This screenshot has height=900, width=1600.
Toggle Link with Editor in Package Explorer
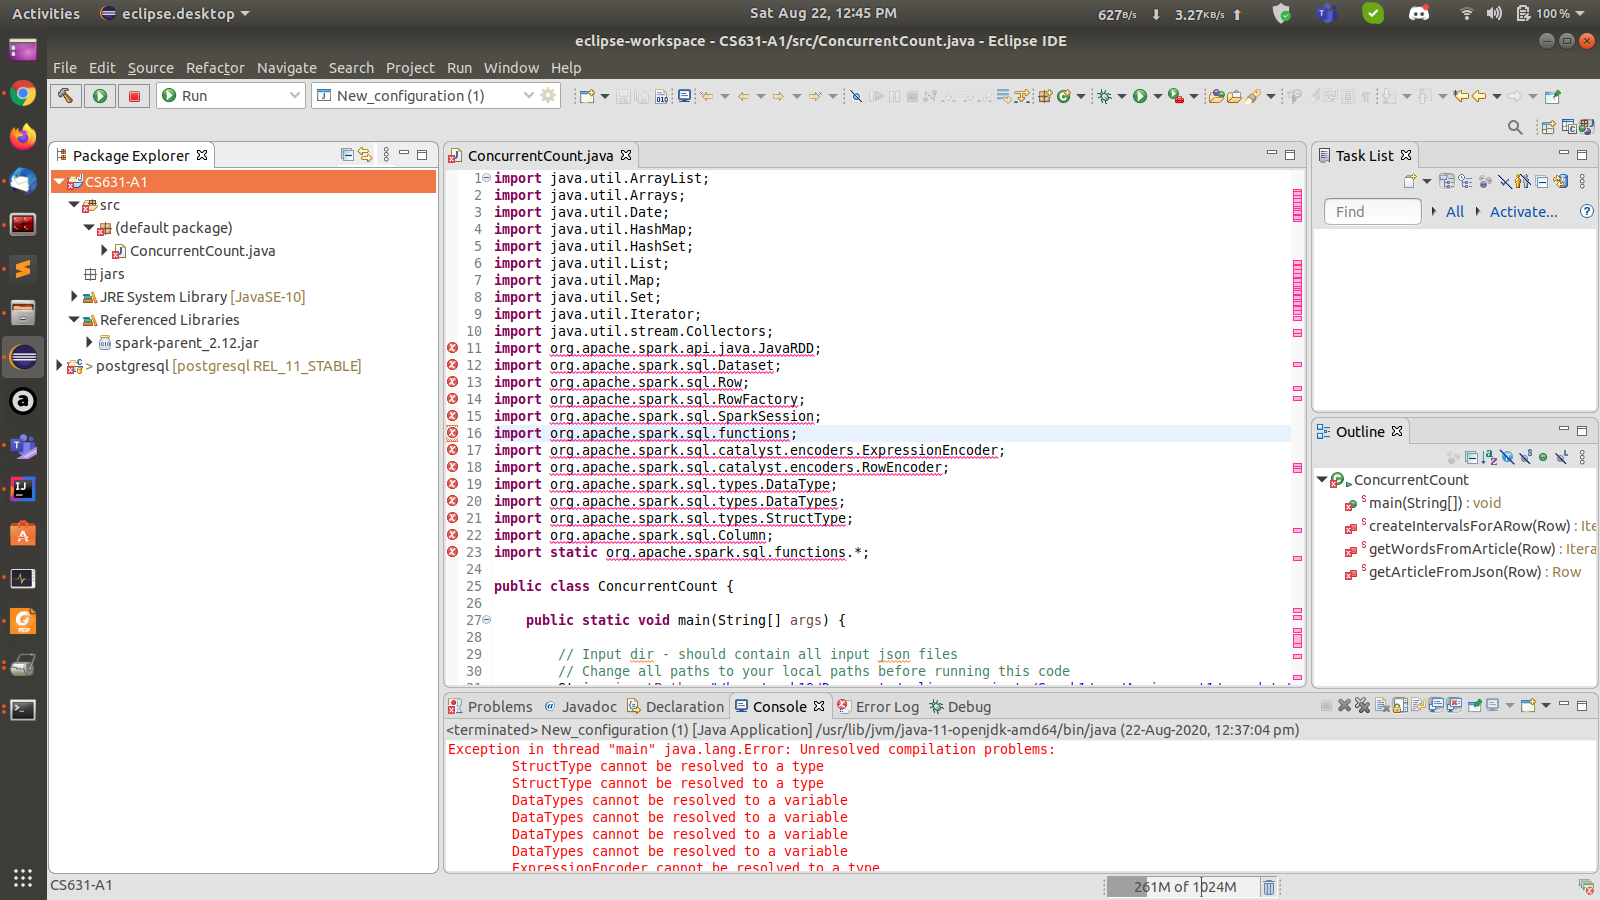coord(365,155)
